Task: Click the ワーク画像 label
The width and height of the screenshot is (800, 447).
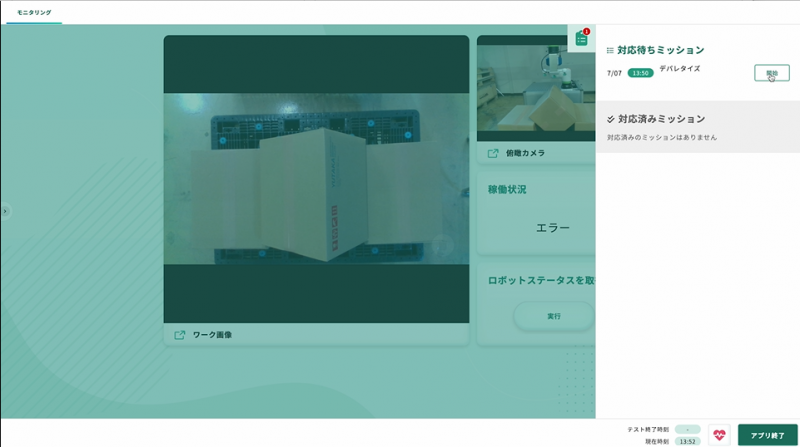Action: 212,335
